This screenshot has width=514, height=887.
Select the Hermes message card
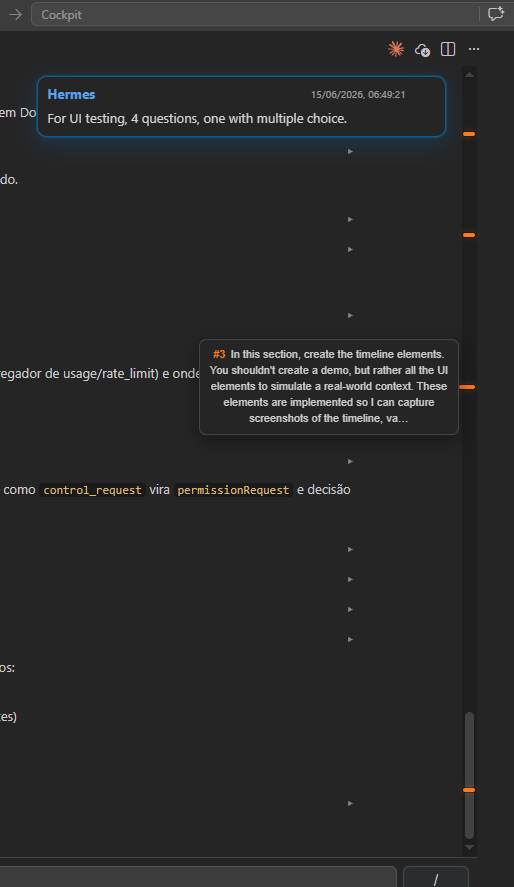241,106
